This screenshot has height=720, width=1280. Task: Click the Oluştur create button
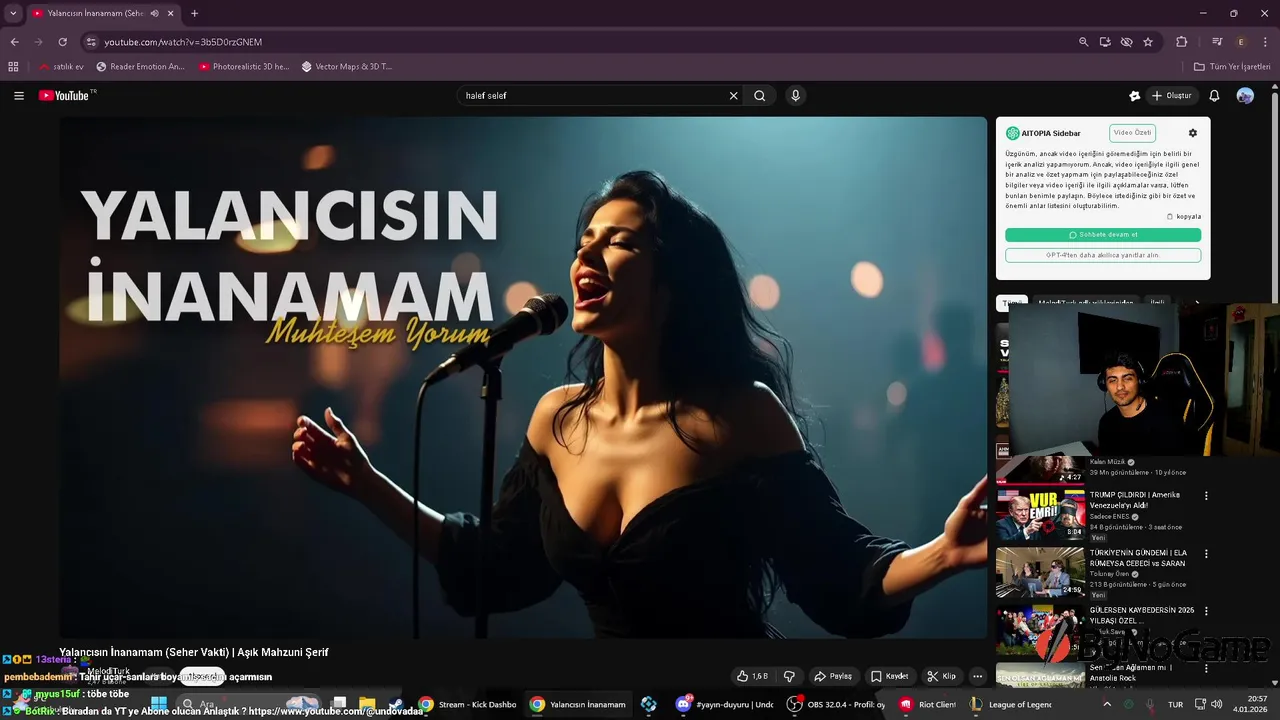[x=1172, y=96]
